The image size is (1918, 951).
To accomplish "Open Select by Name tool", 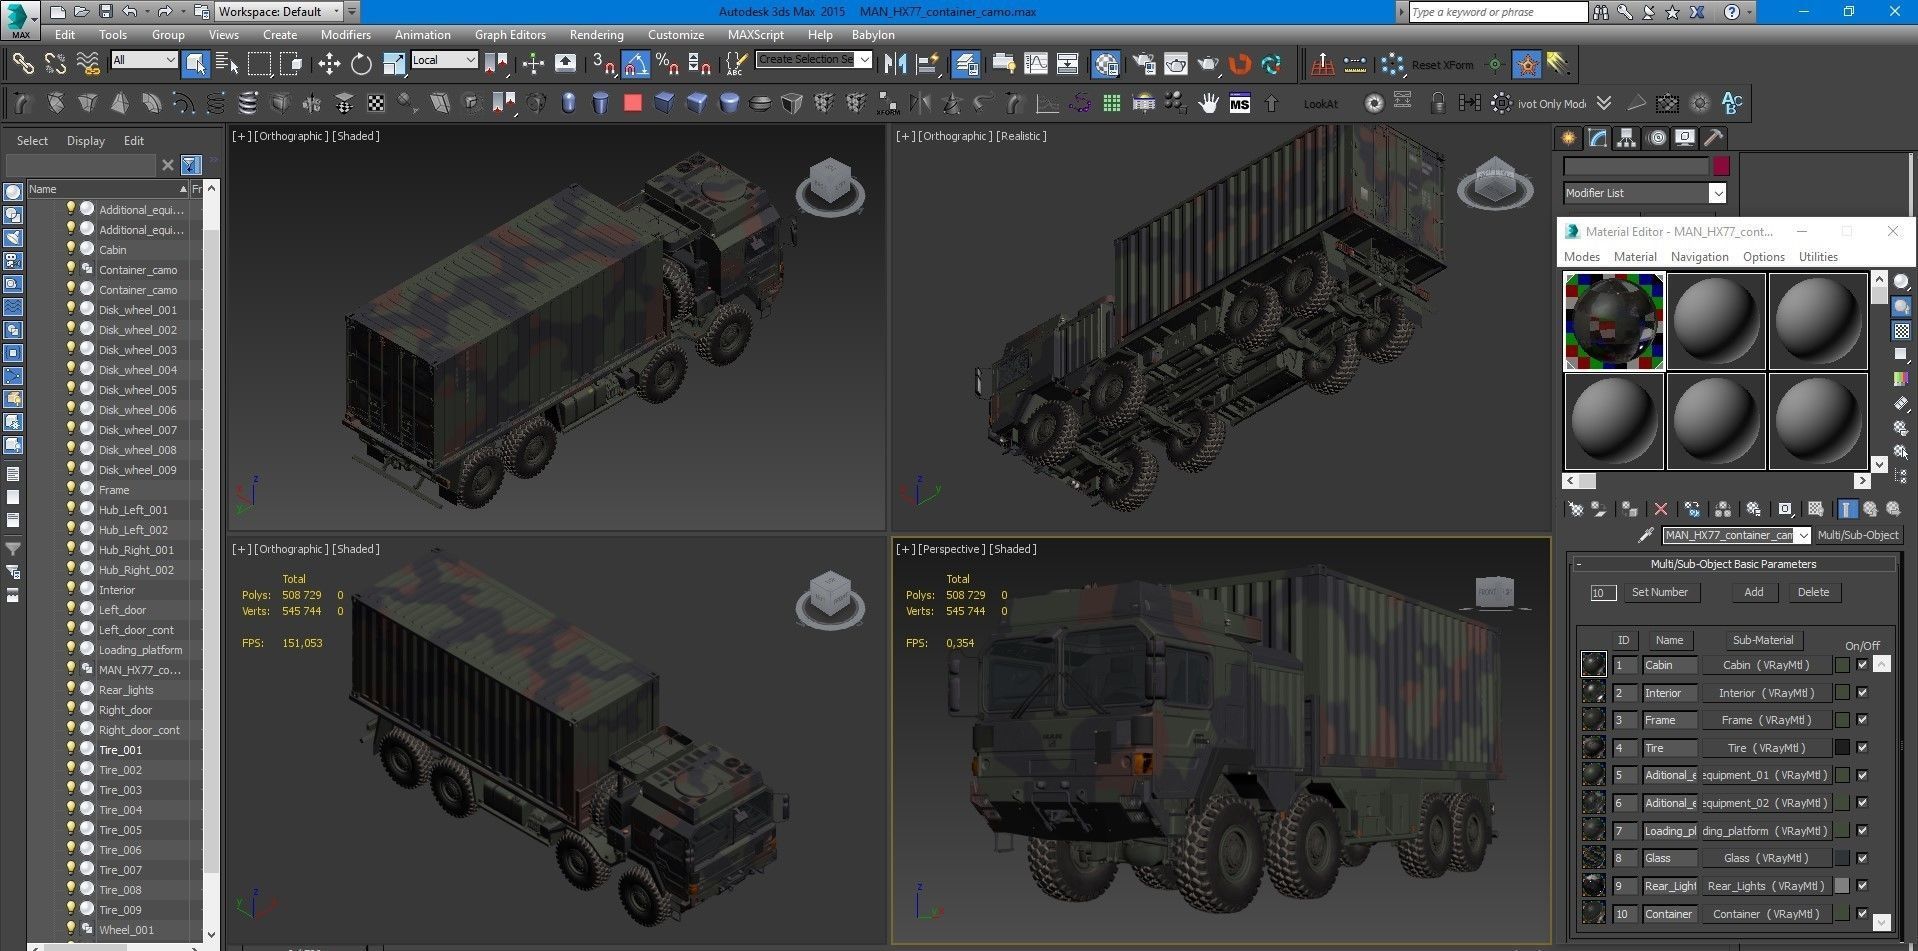I will pos(227,64).
